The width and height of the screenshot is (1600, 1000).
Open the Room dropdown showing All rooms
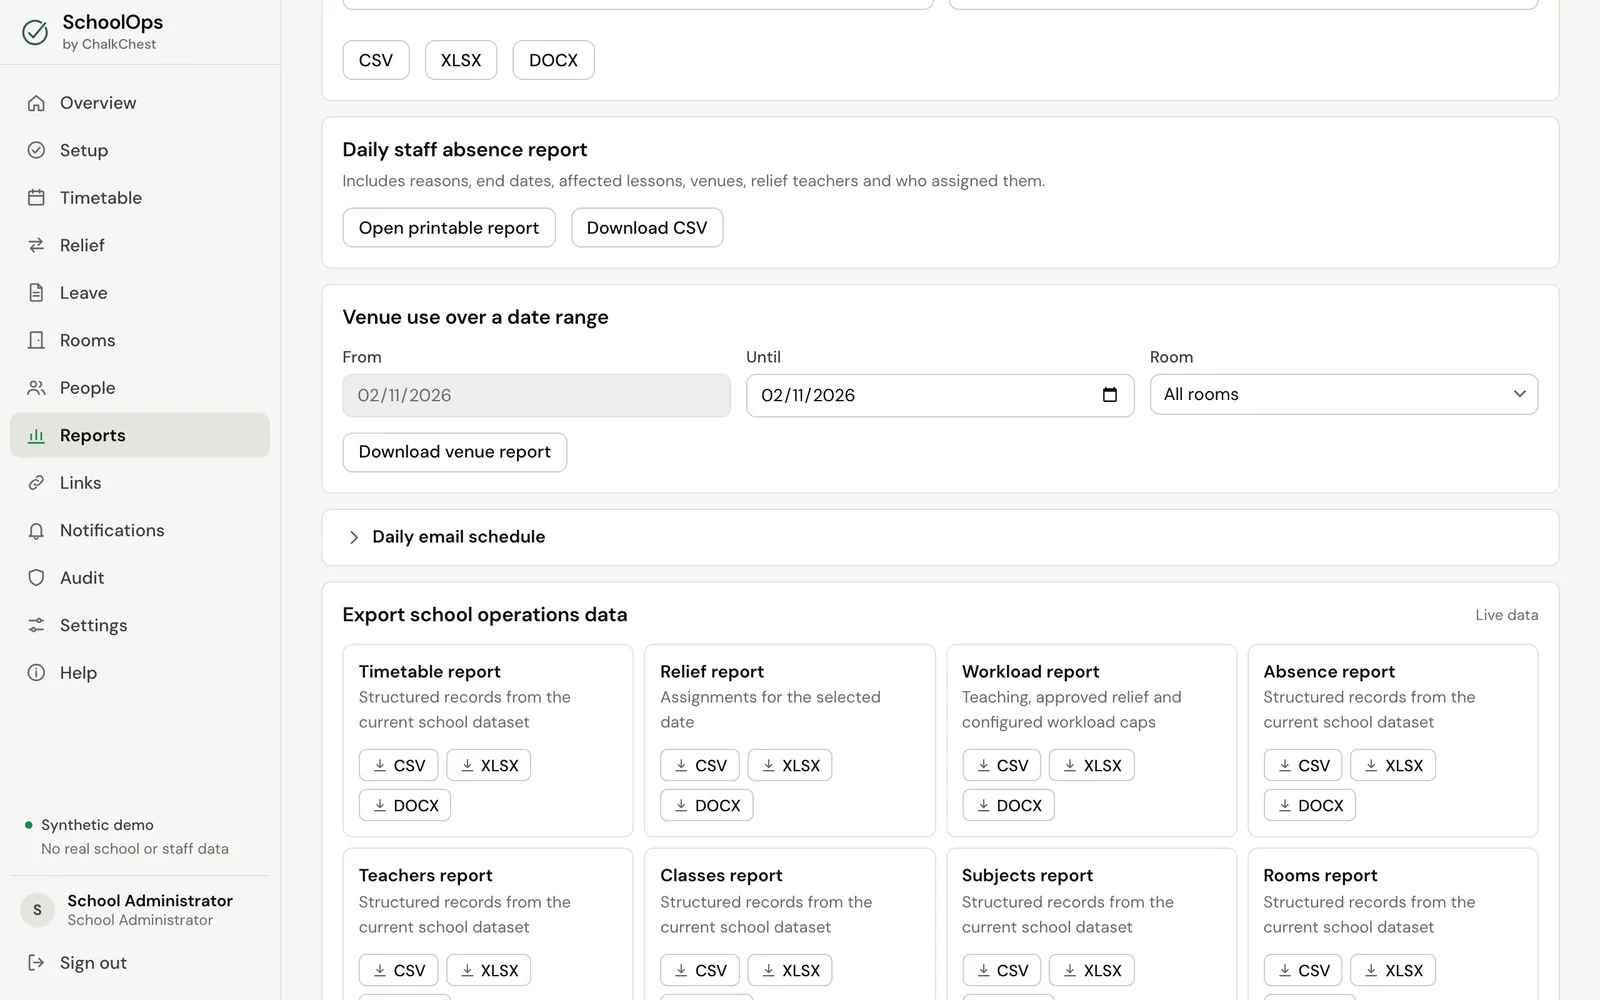(x=1344, y=395)
